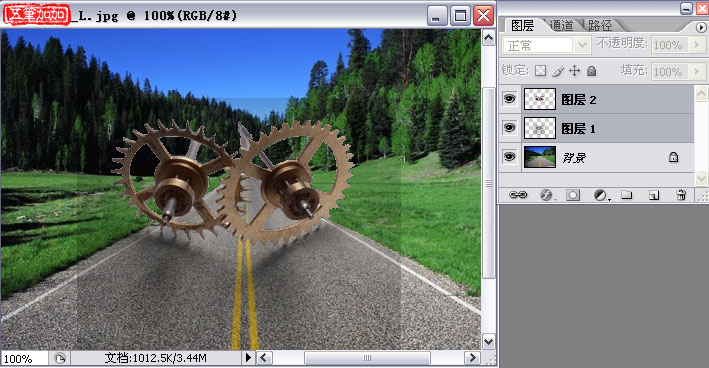Hide the 背景 layer eye
The width and height of the screenshot is (709, 368).
tap(510, 157)
